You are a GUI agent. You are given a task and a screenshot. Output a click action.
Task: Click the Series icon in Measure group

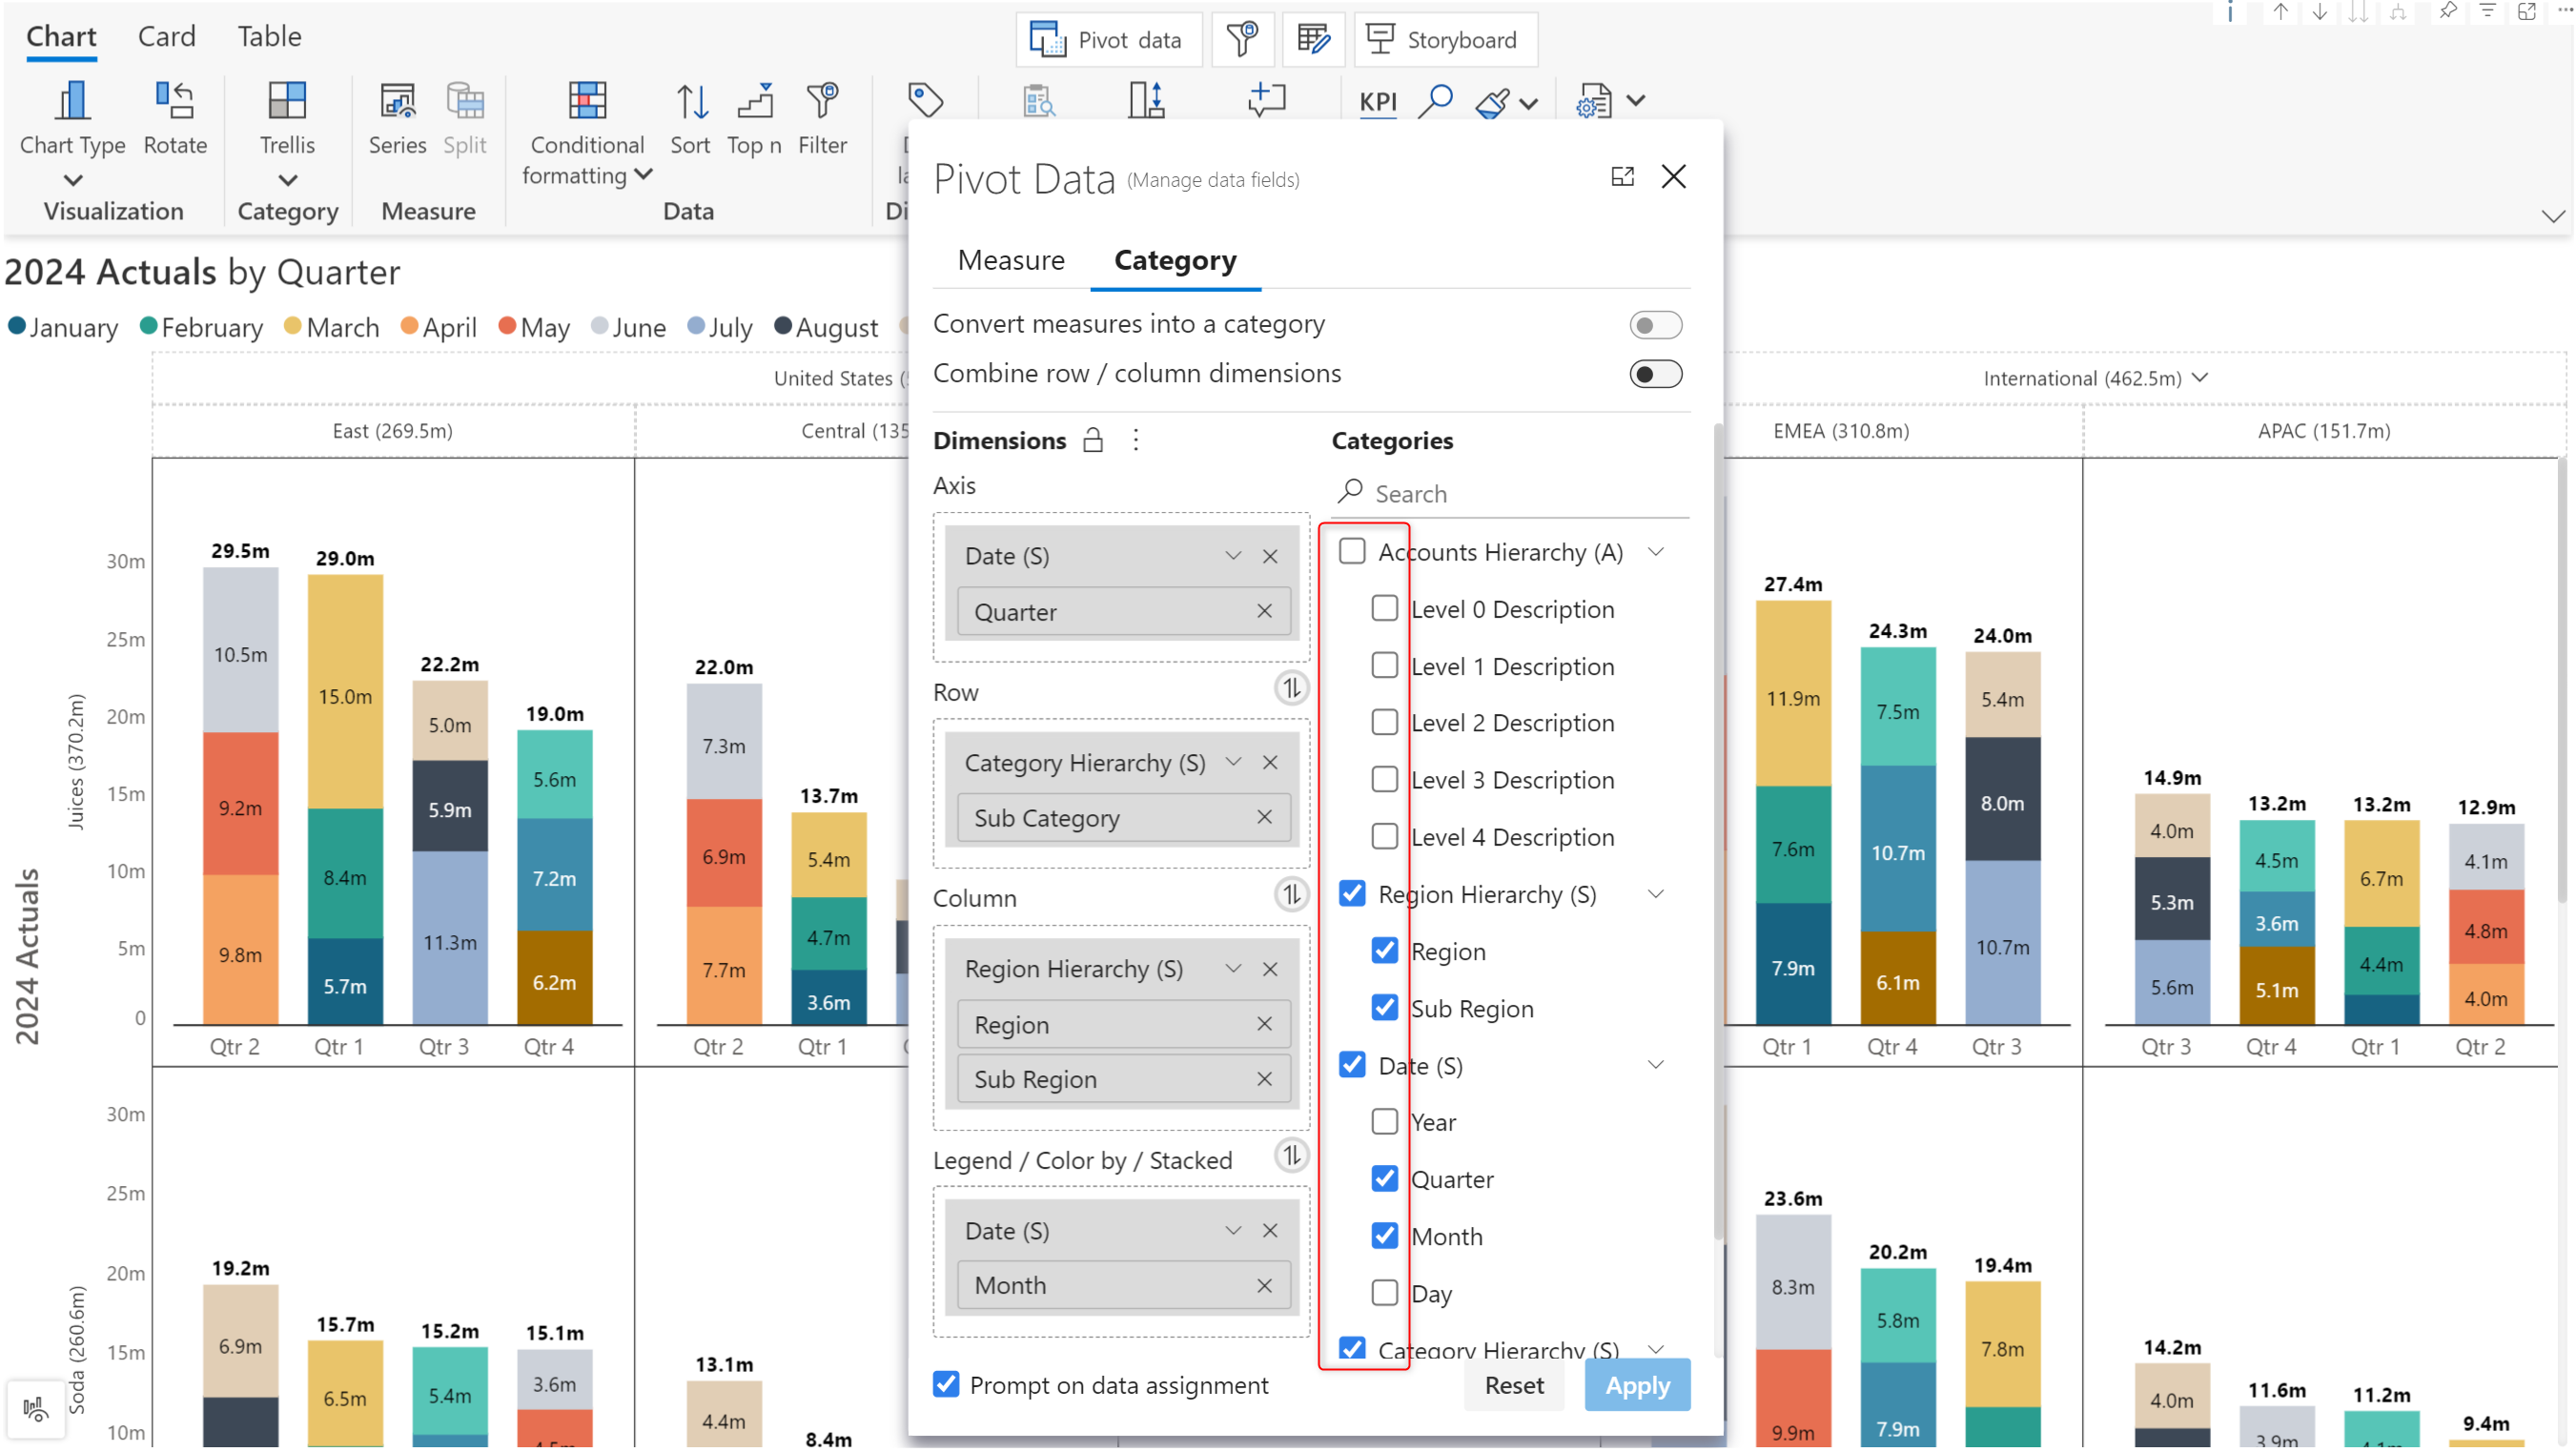397,100
